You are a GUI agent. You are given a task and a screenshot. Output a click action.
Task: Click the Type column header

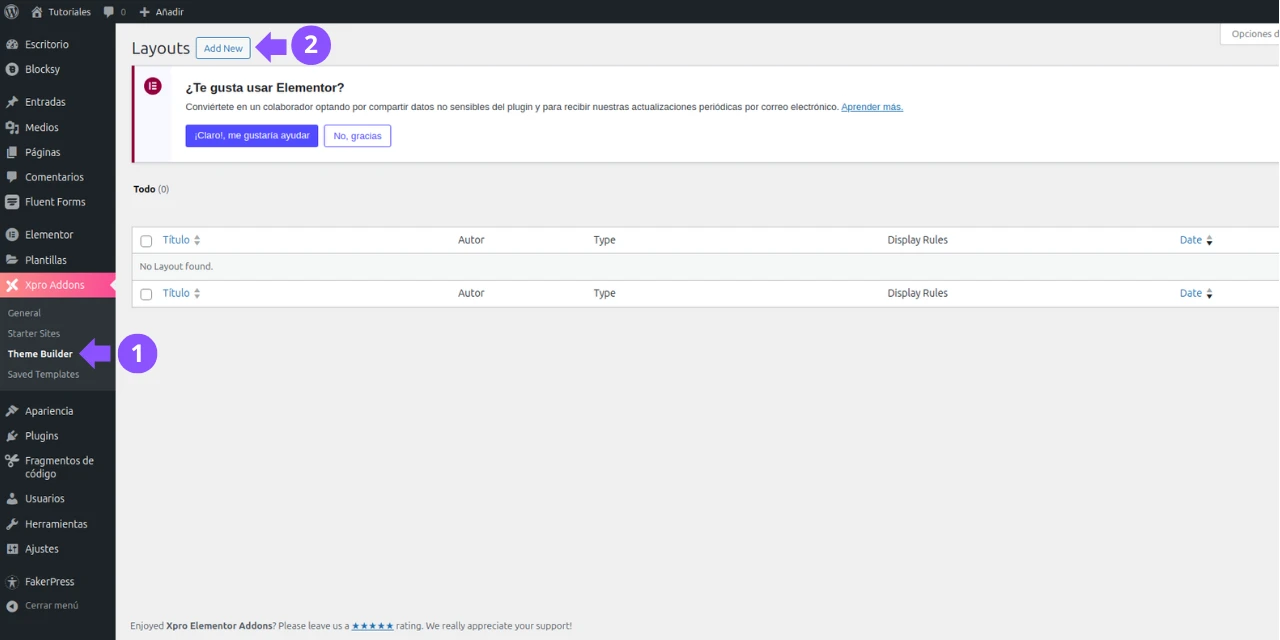coord(604,240)
